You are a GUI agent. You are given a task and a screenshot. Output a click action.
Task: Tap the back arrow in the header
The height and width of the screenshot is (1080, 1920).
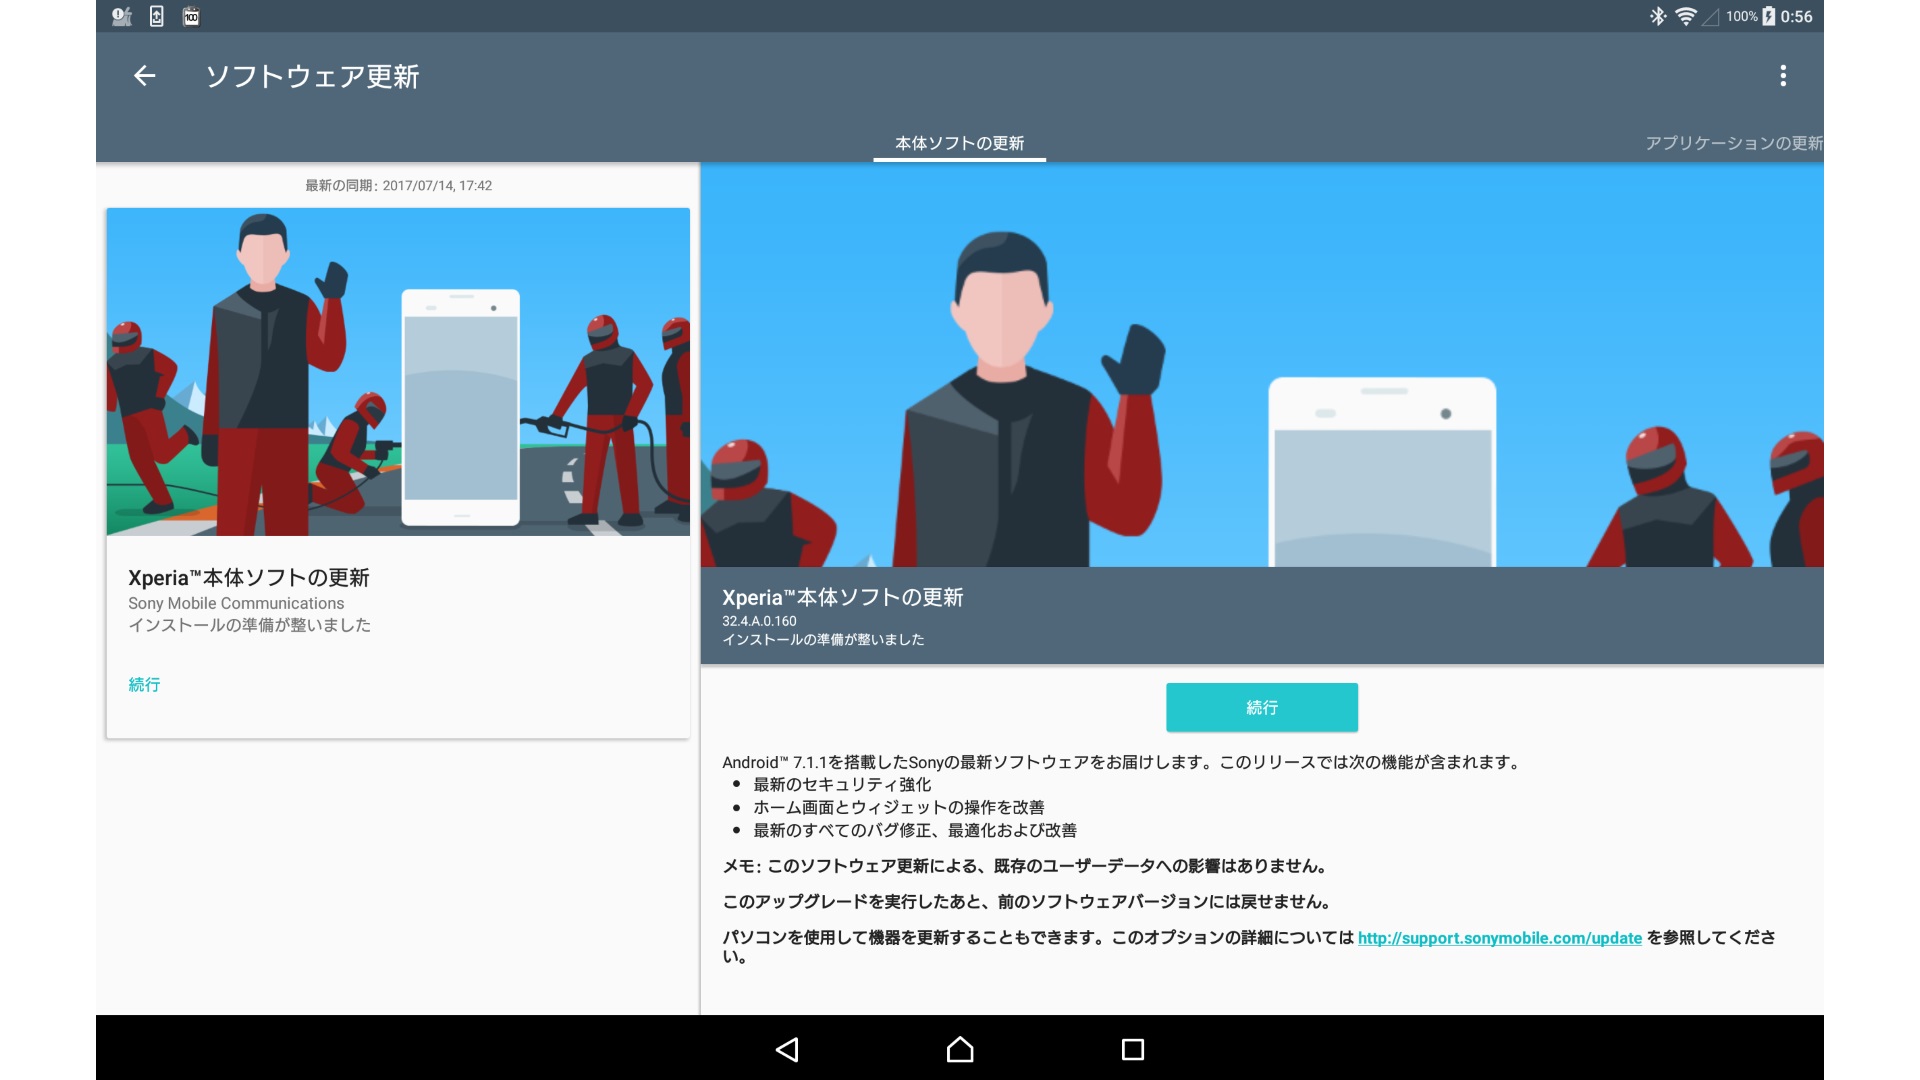click(145, 76)
